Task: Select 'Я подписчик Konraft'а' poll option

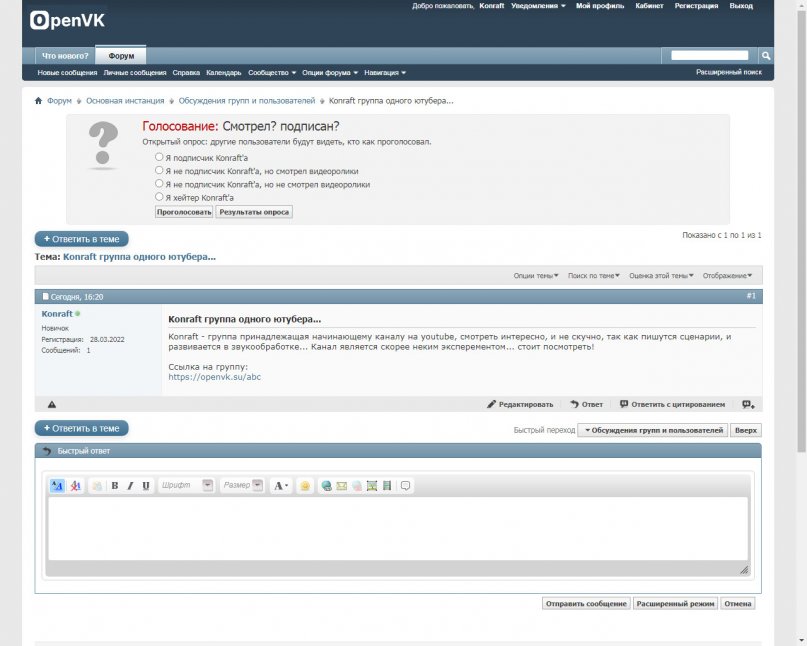Action: coord(159,157)
